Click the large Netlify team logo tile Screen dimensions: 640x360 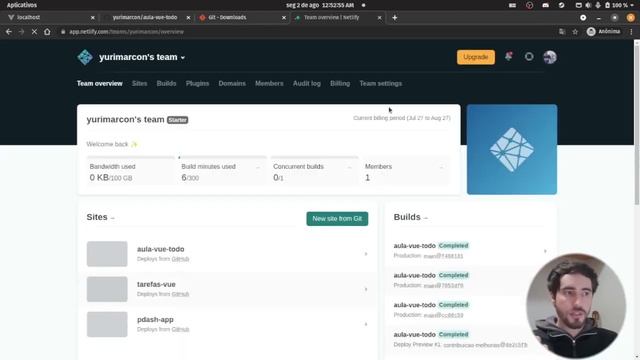512,149
